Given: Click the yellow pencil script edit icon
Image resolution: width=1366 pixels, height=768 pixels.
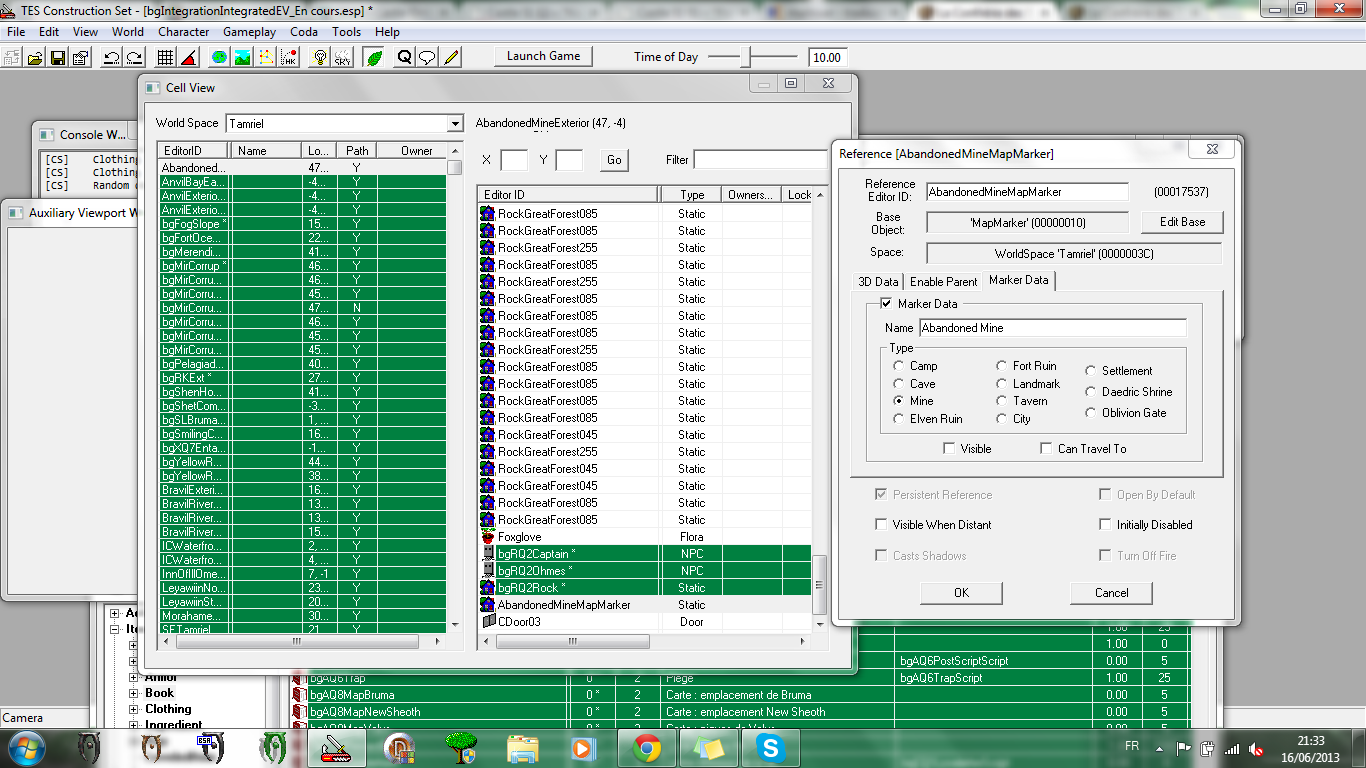Looking at the screenshot, I should tap(451, 57).
